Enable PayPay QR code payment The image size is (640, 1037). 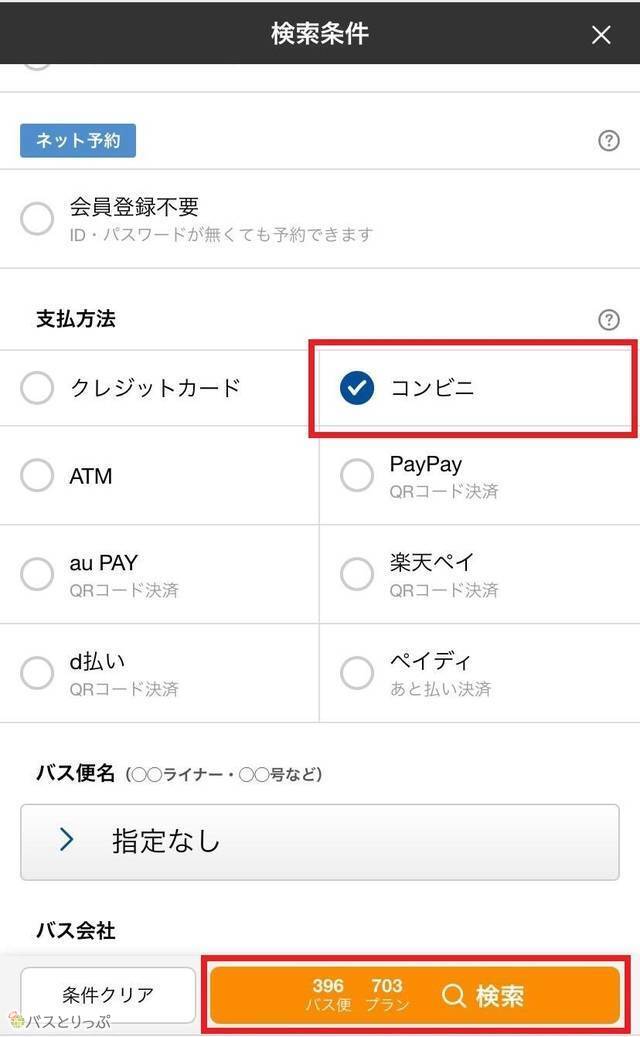(x=357, y=475)
